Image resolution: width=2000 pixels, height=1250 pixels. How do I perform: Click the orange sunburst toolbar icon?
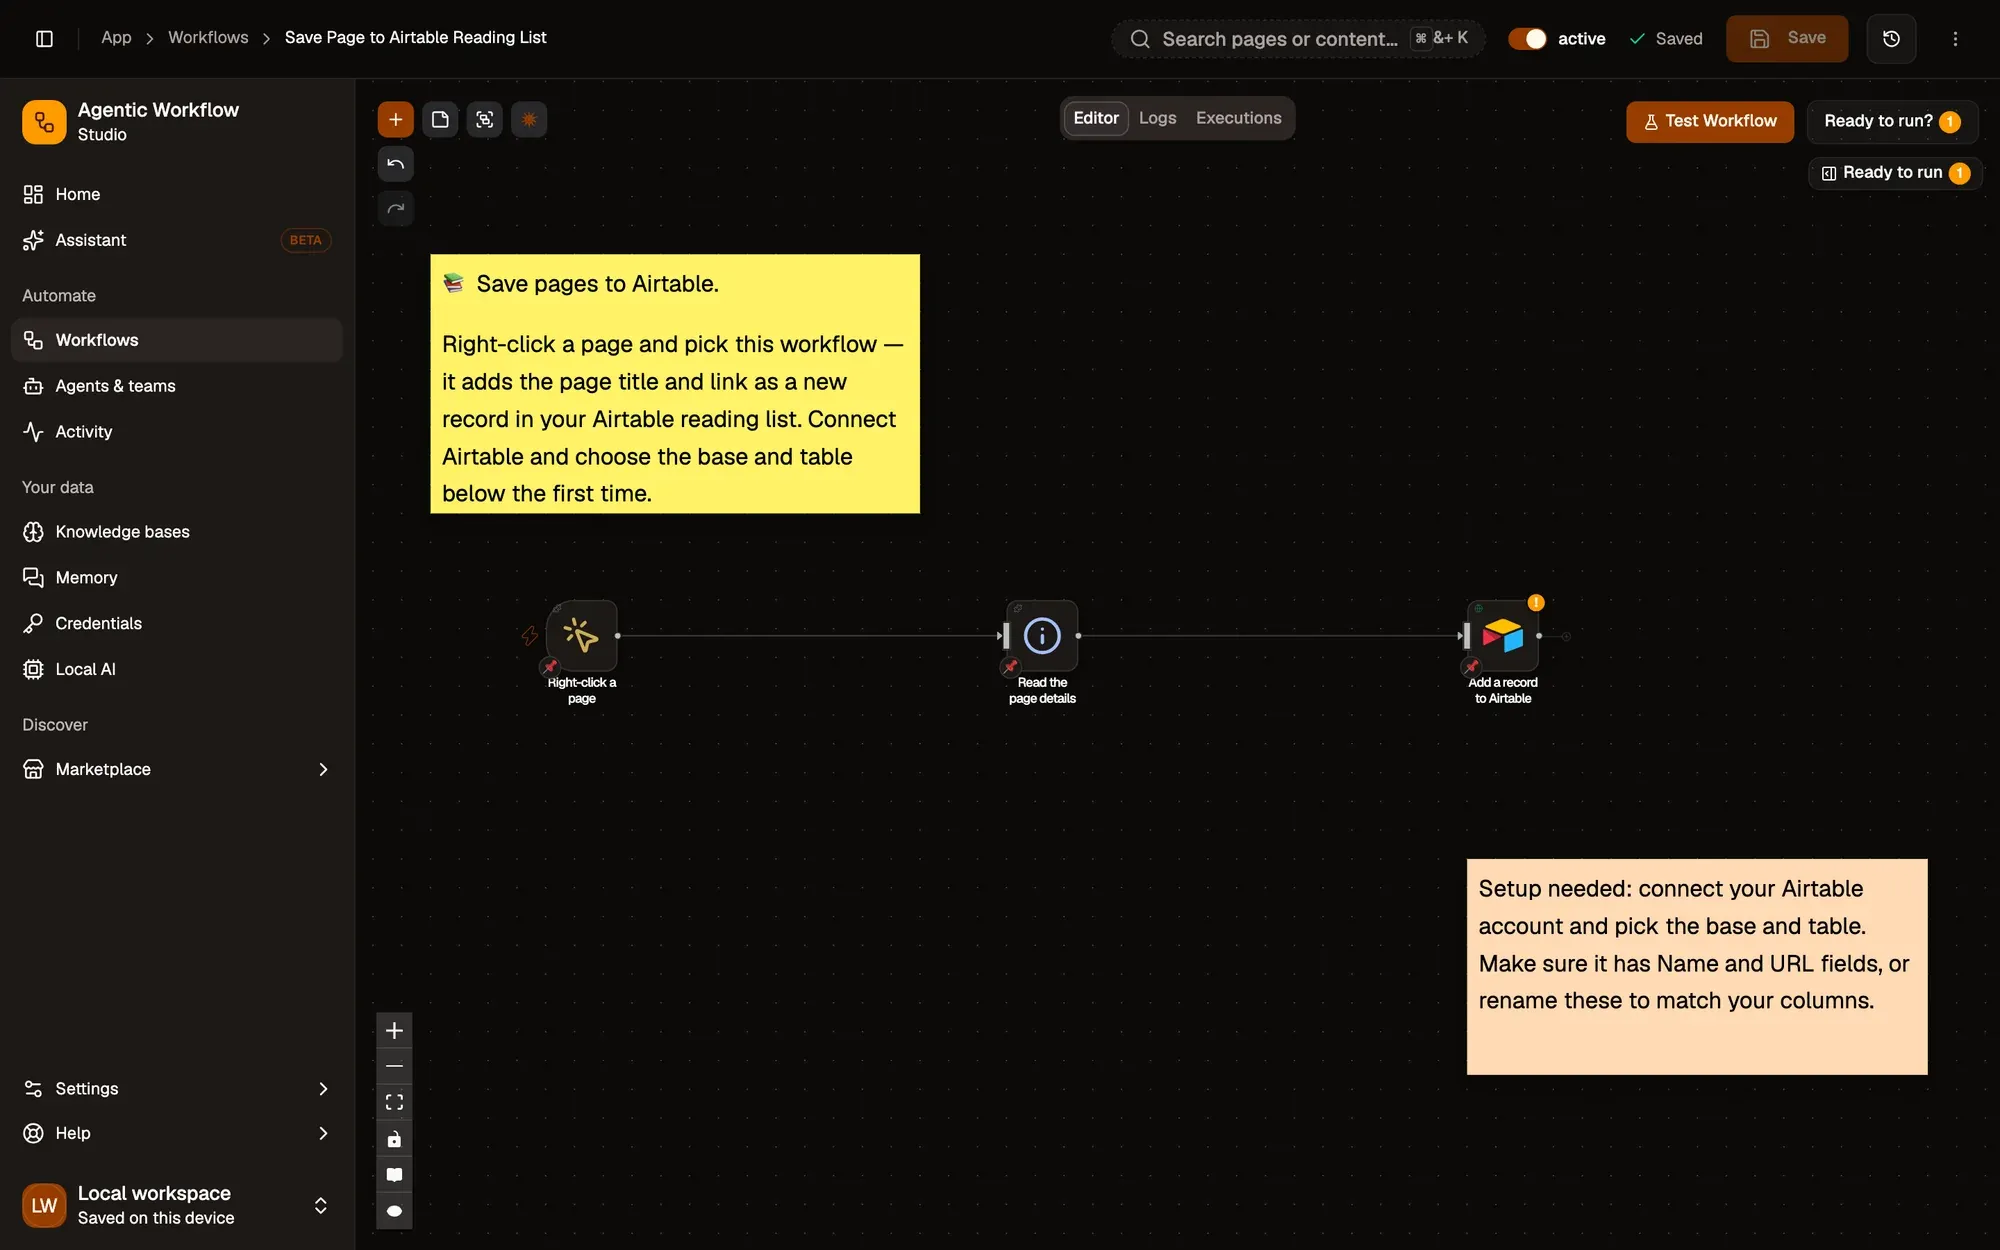(x=529, y=119)
